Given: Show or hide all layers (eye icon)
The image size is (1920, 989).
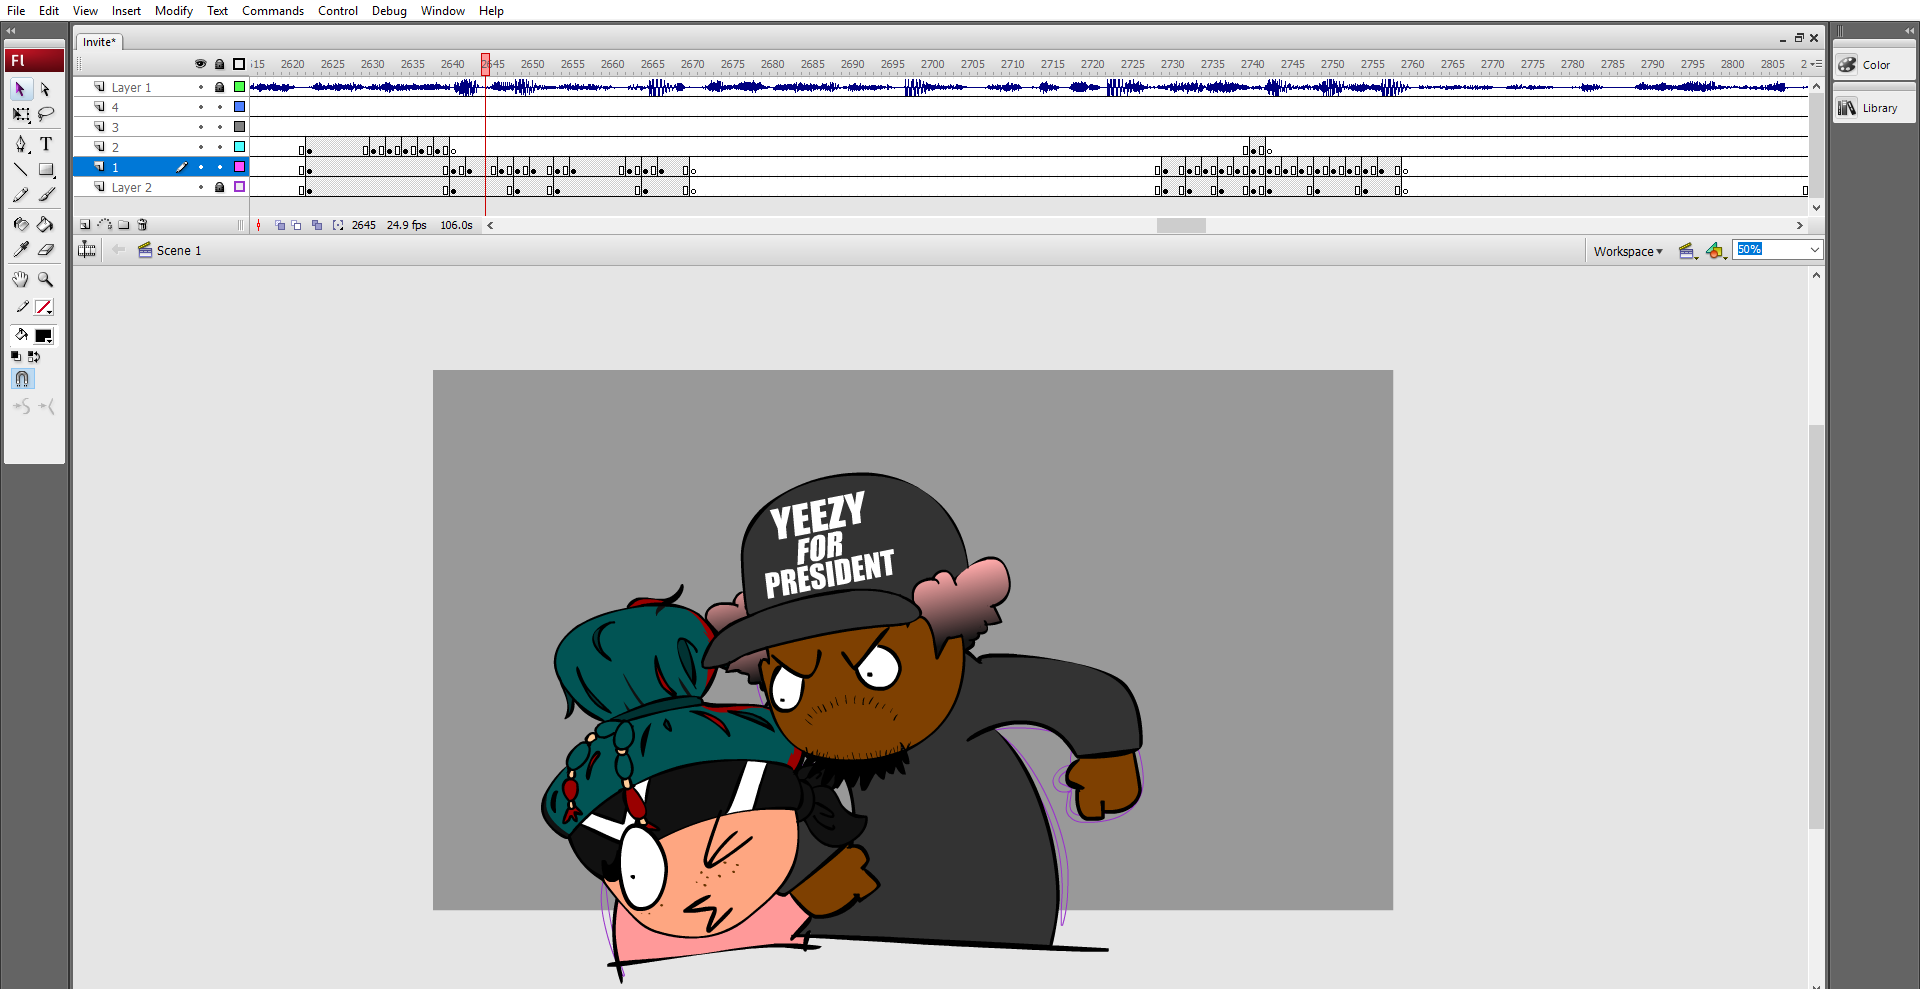Looking at the screenshot, I should pos(201,64).
